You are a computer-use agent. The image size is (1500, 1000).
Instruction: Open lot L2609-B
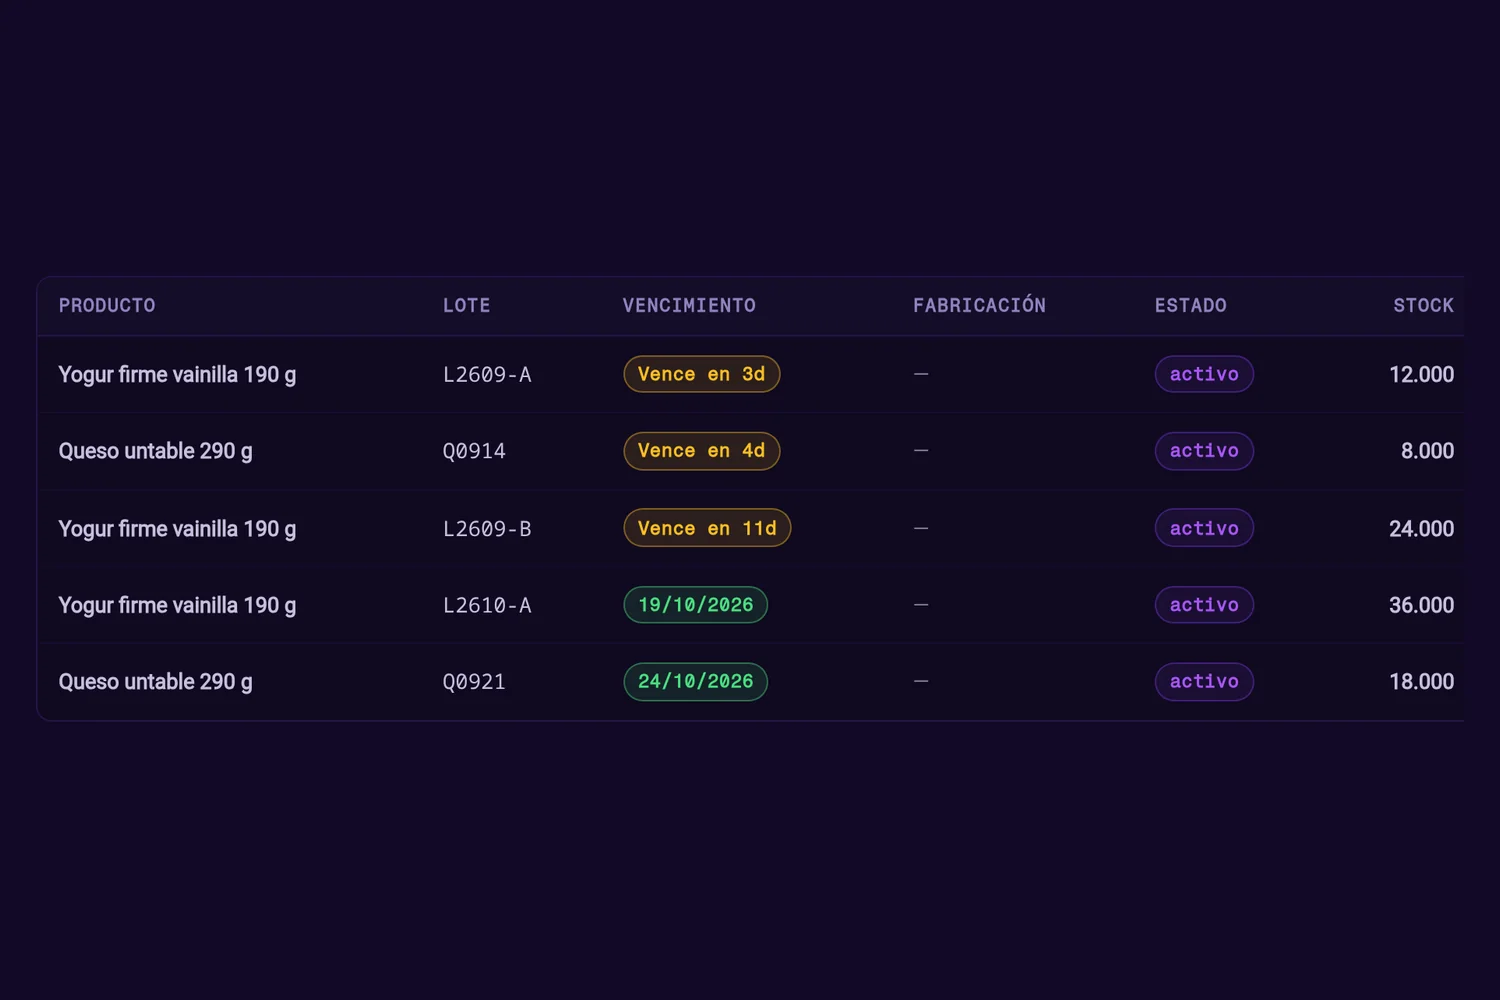[487, 529]
